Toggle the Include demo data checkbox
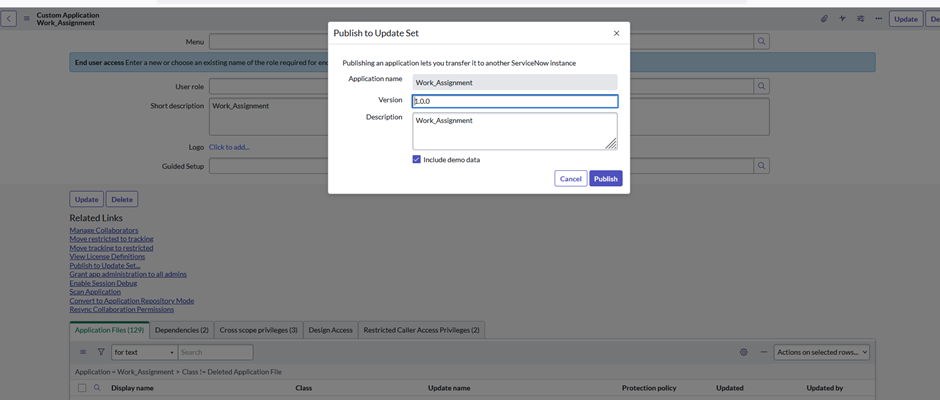The image size is (940, 400). 417,159
